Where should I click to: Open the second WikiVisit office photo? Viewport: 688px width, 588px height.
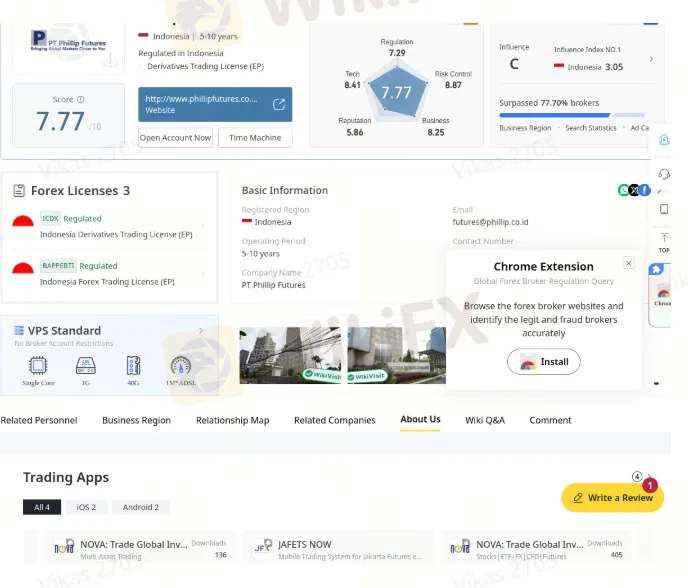(397, 355)
